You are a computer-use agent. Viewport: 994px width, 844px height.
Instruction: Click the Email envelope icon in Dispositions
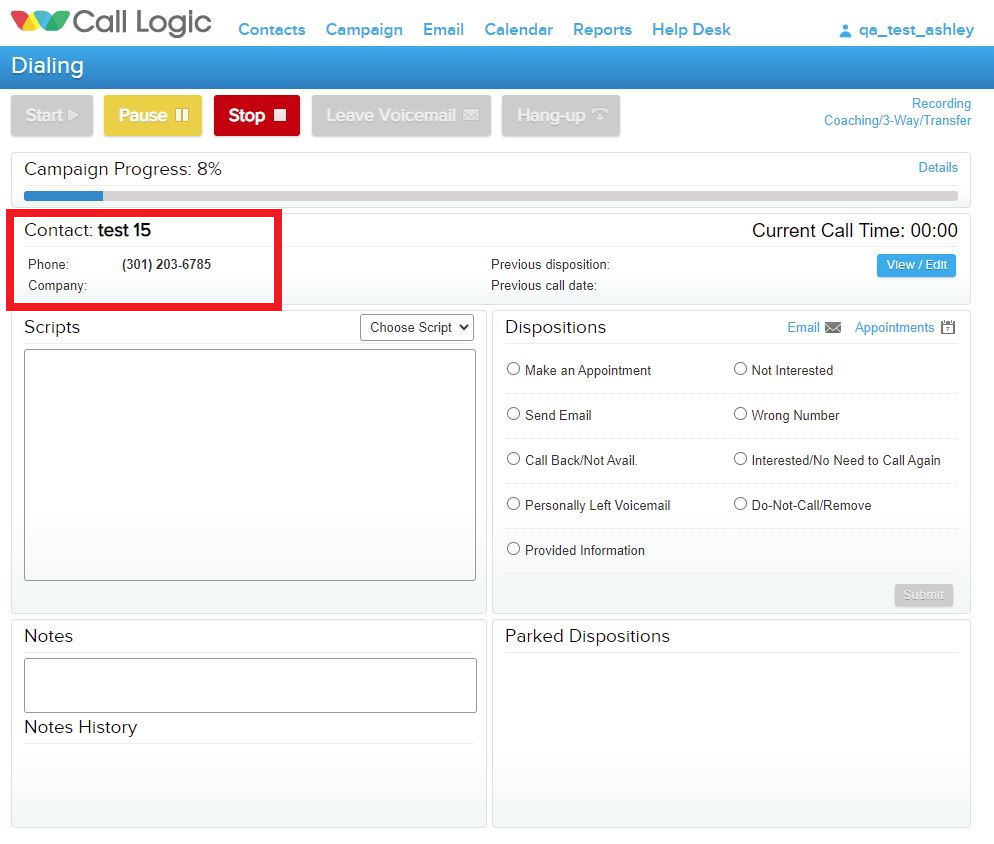(x=832, y=328)
